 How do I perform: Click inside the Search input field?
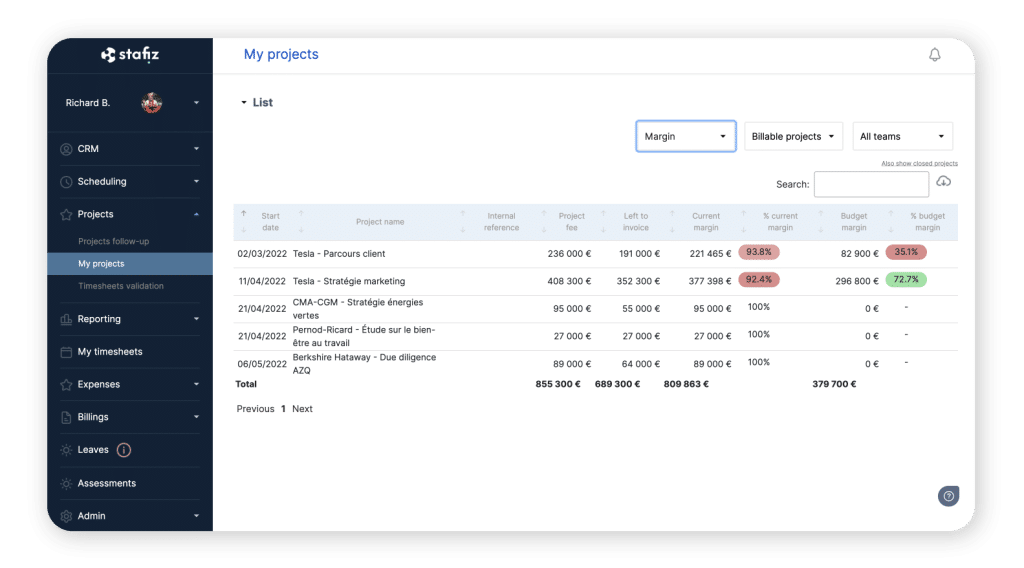click(x=871, y=185)
